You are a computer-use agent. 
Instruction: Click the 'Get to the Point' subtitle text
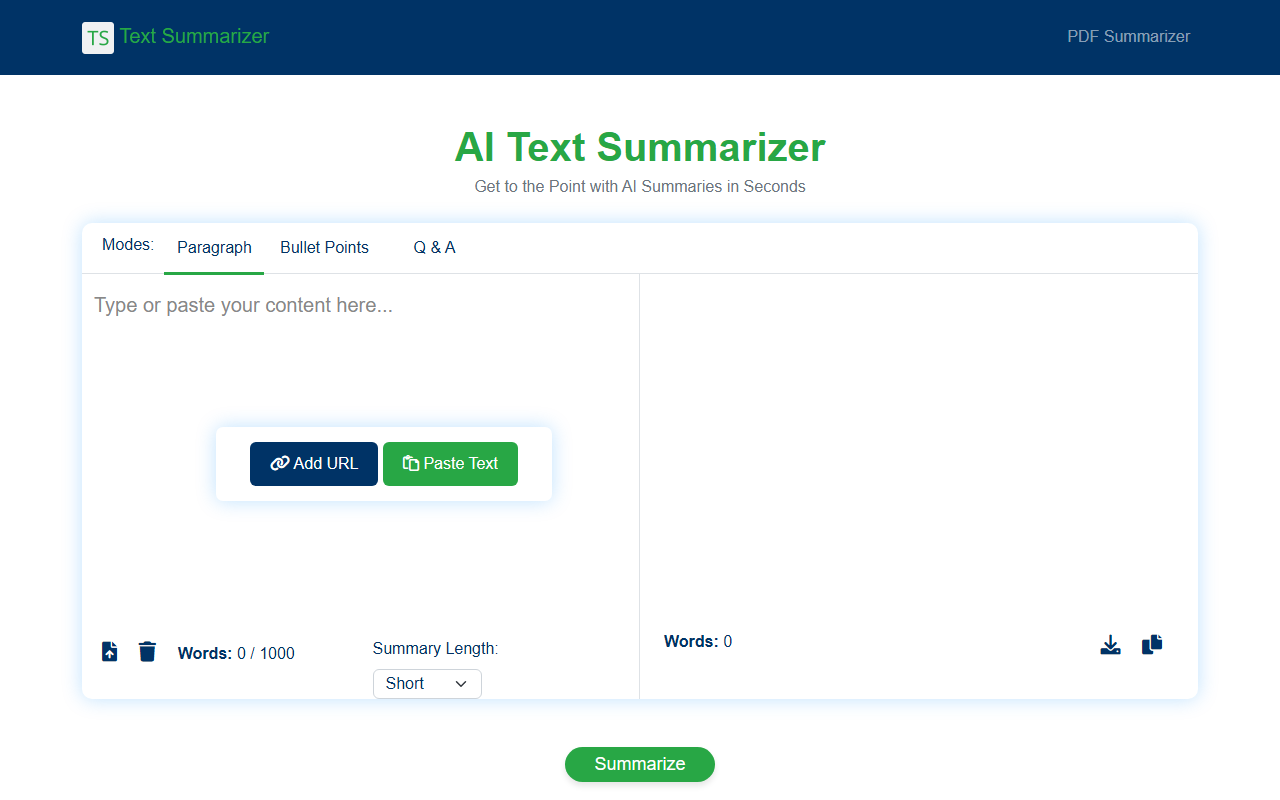640,187
